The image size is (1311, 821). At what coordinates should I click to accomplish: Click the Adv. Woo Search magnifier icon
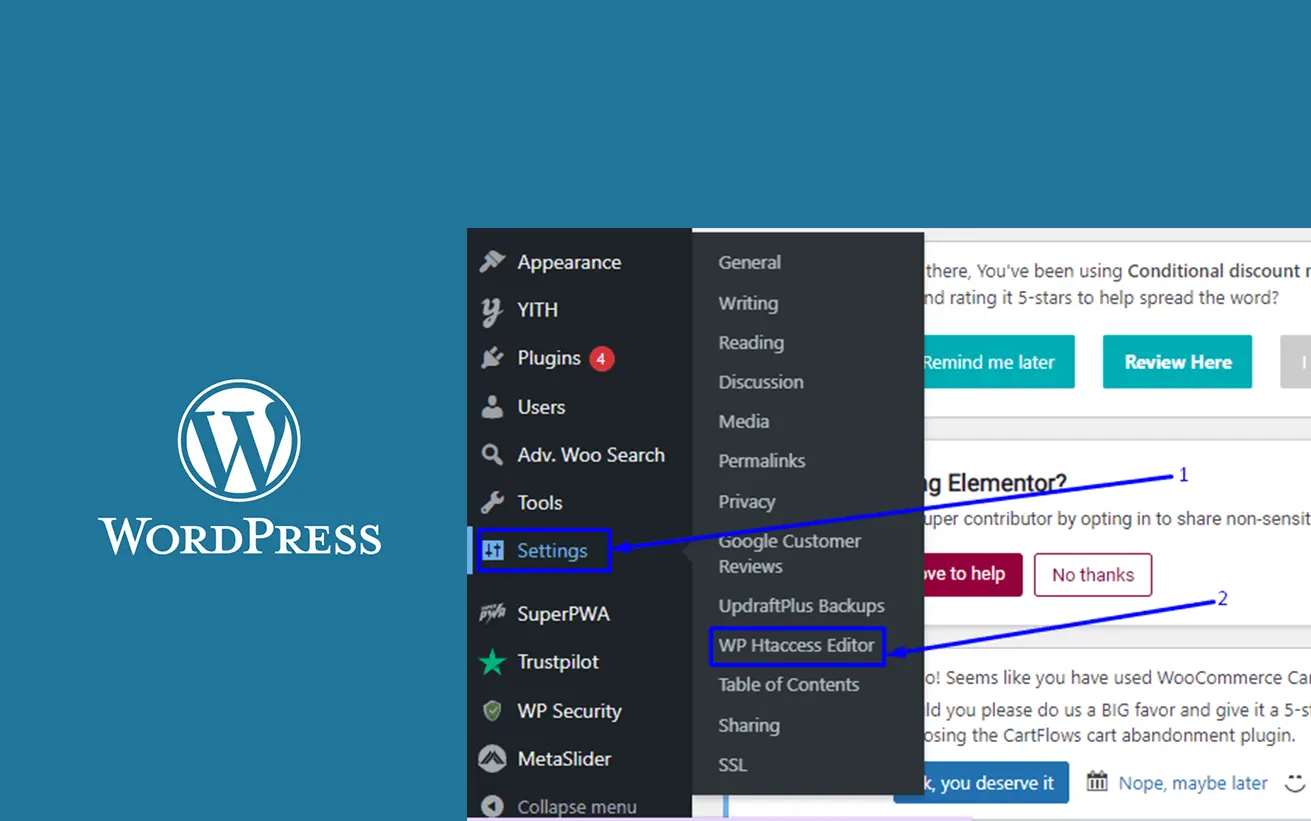[492, 455]
